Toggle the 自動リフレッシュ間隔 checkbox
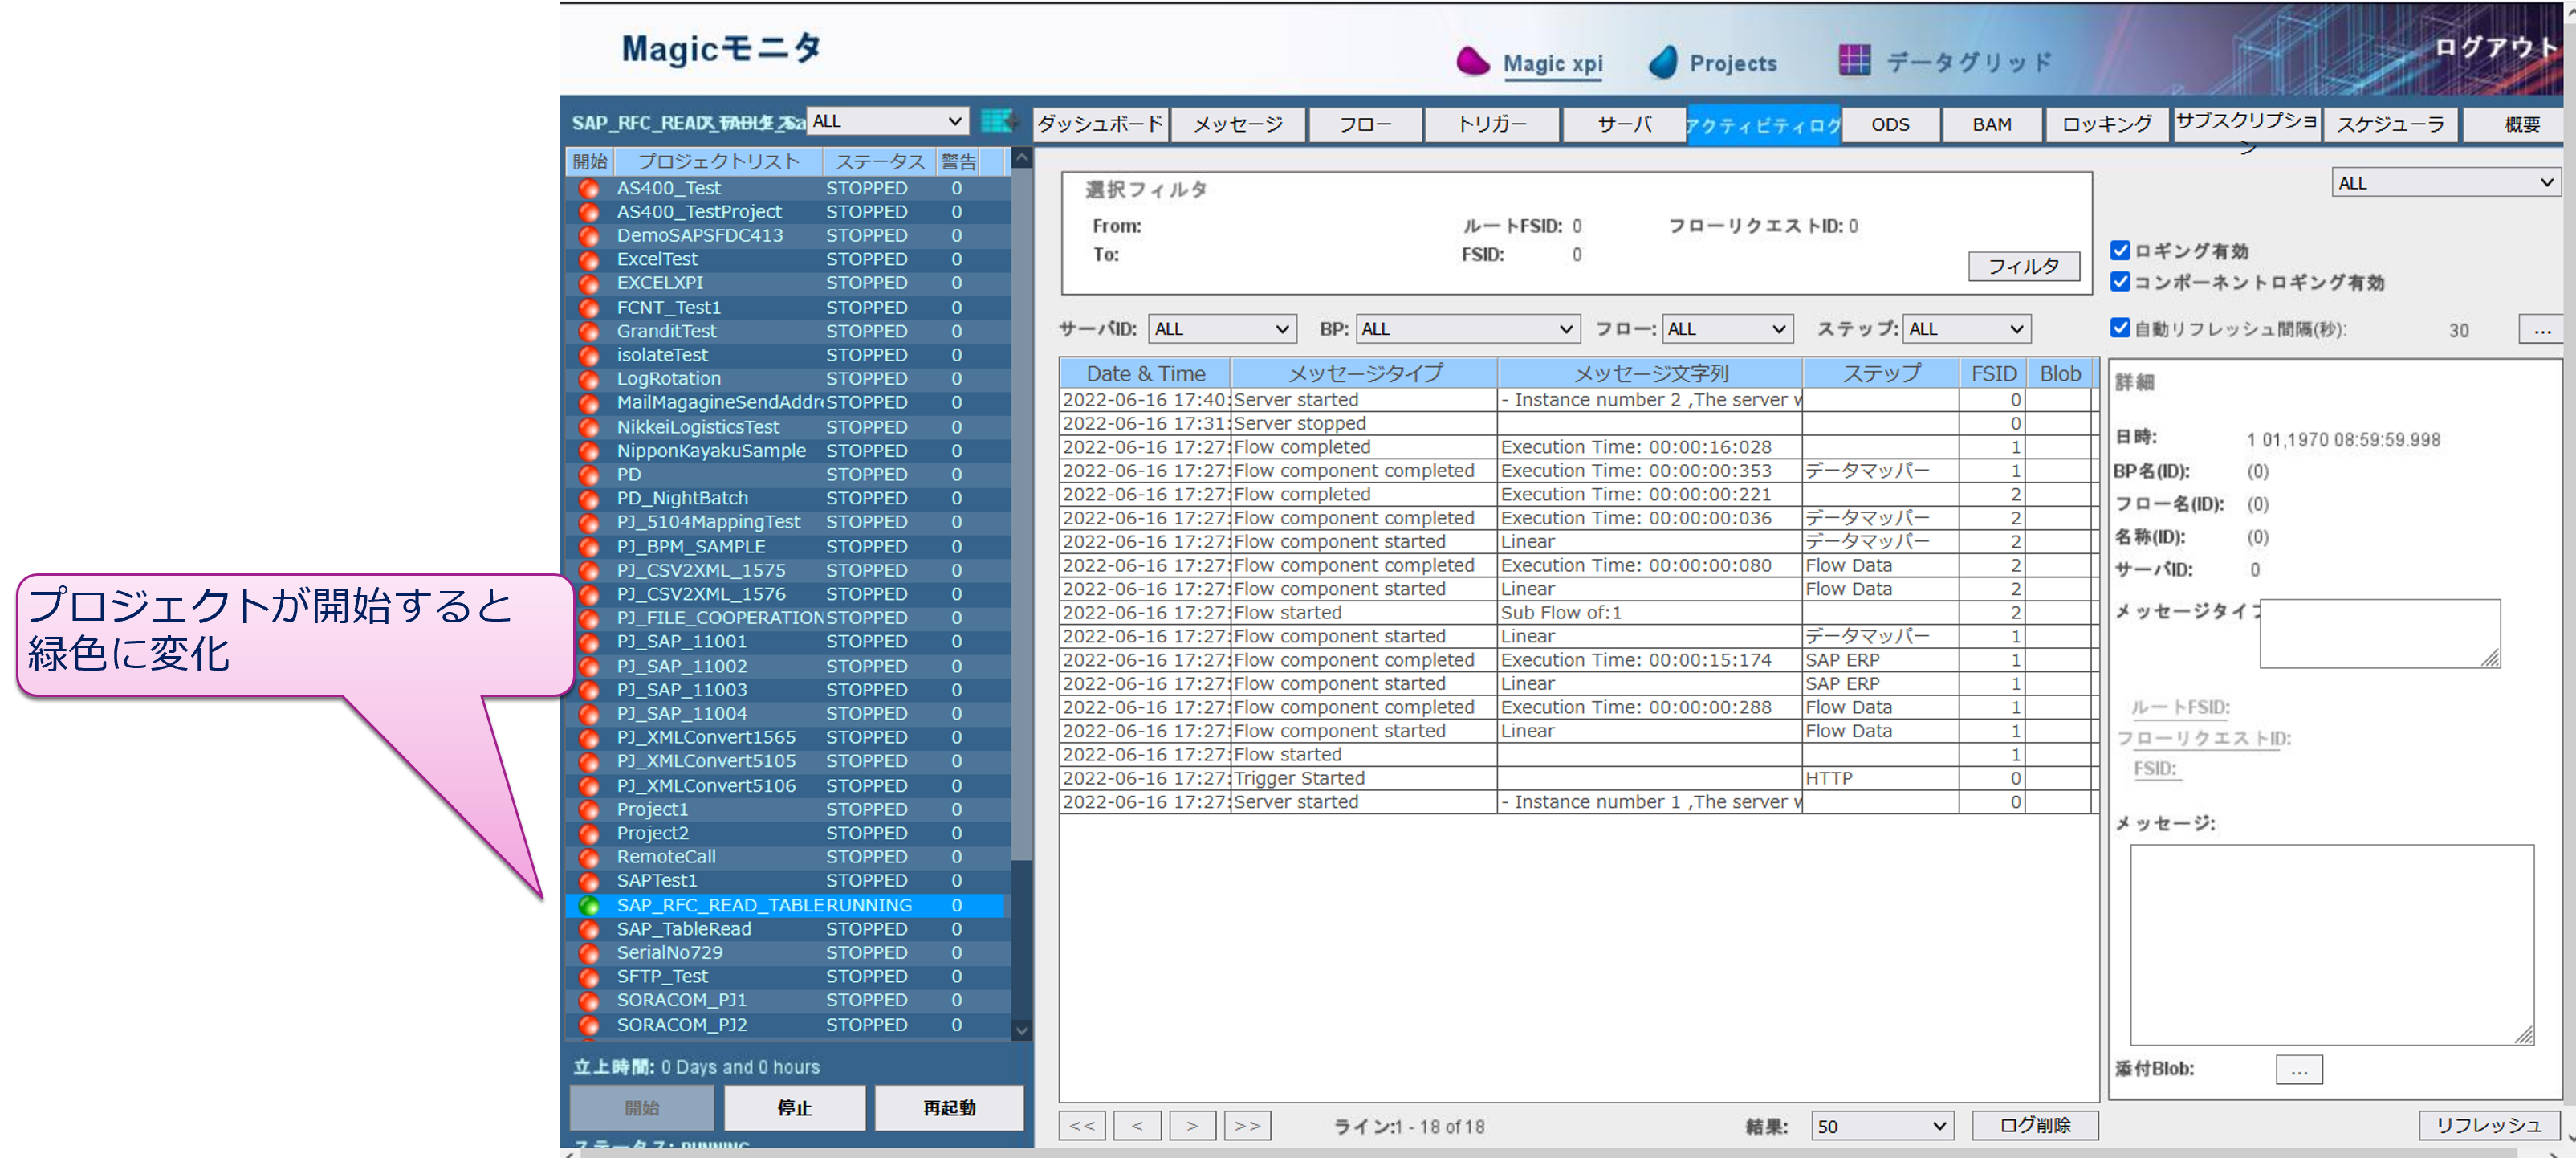This screenshot has height=1158, width=2576. (2119, 328)
